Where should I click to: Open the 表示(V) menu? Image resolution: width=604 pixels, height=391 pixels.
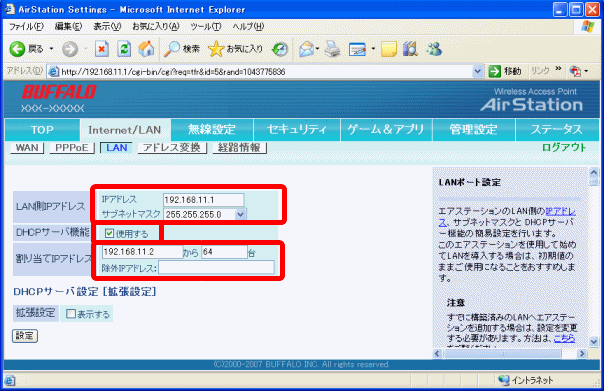(107, 27)
